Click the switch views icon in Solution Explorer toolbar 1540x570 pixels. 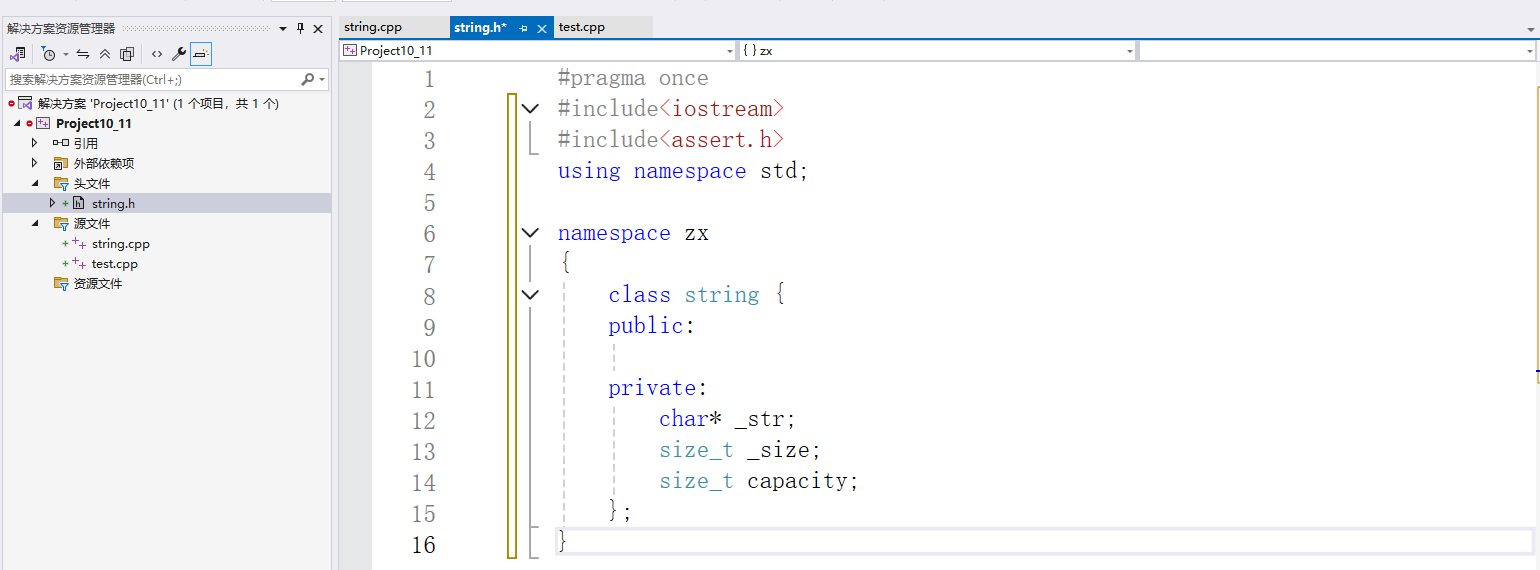click(17, 54)
